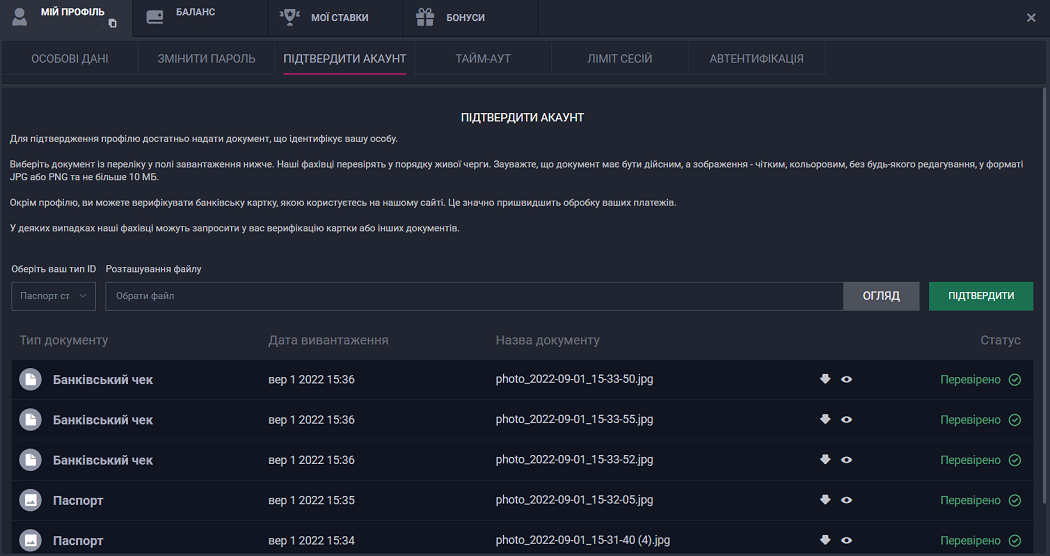
Task: Click verified checkmark icon in first row
Action: click(x=1015, y=380)
